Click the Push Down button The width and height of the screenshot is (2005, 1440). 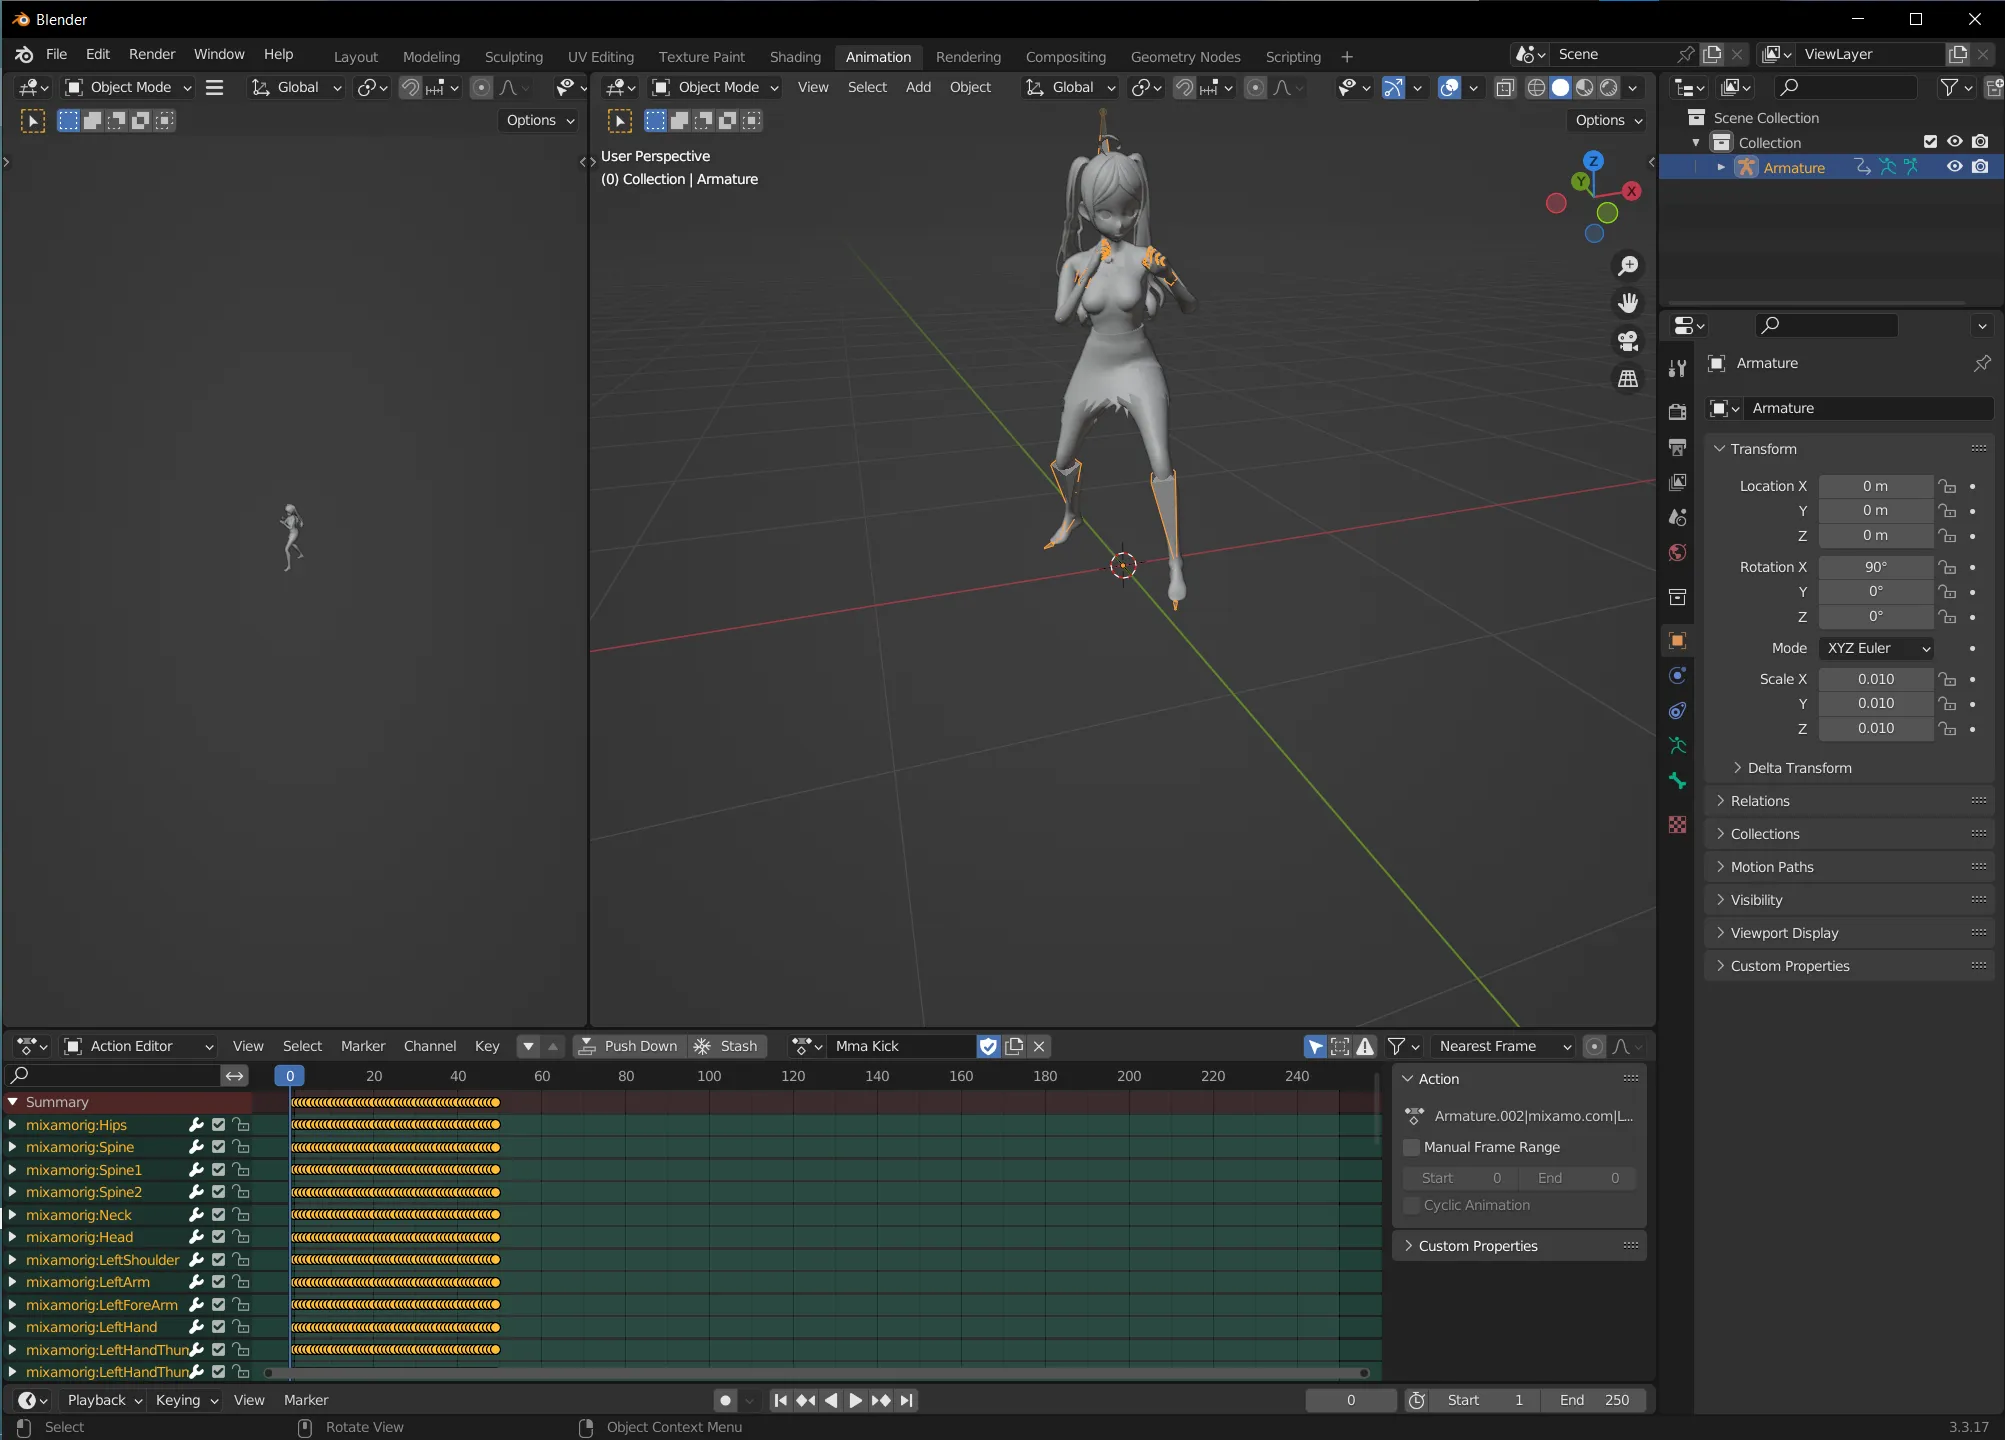click(629, 1046)
